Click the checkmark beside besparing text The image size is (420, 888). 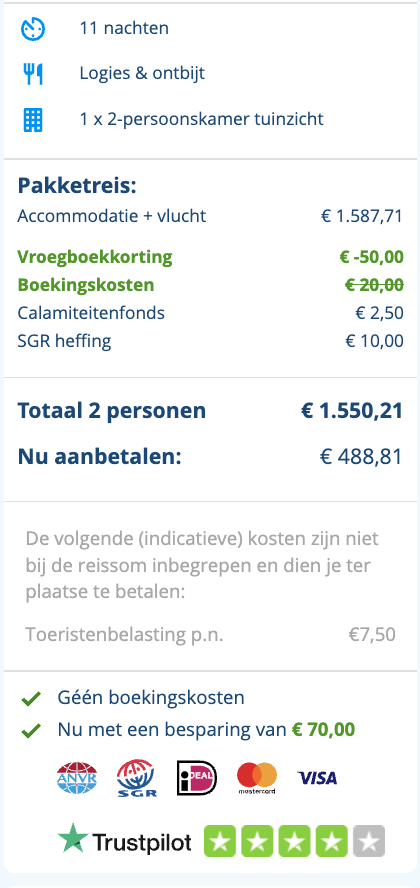point(31,731)
